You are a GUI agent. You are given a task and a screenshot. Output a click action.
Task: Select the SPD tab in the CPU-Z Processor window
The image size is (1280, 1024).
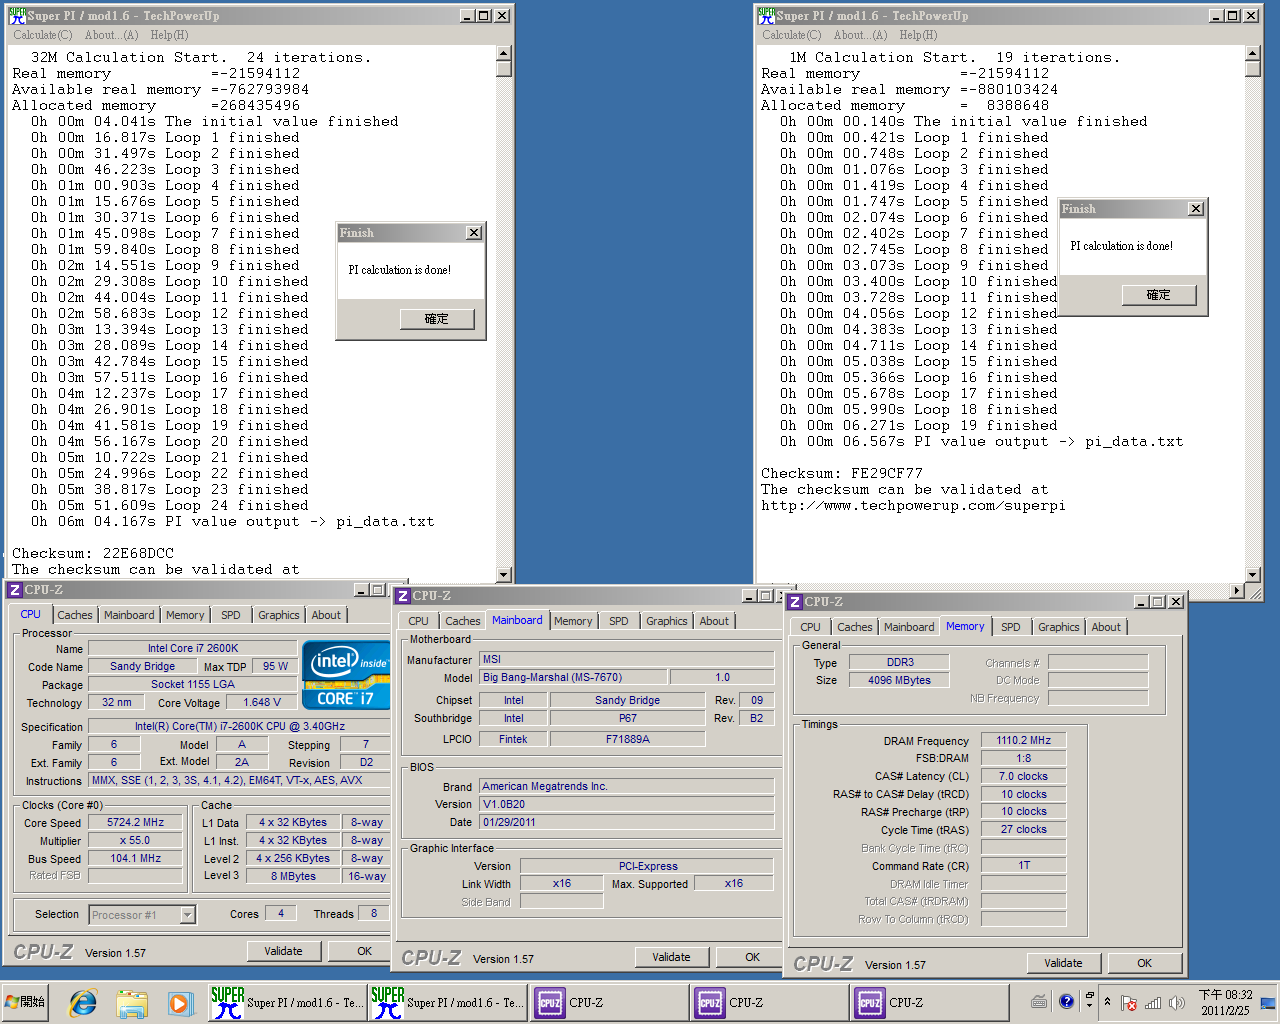(231, 615)
